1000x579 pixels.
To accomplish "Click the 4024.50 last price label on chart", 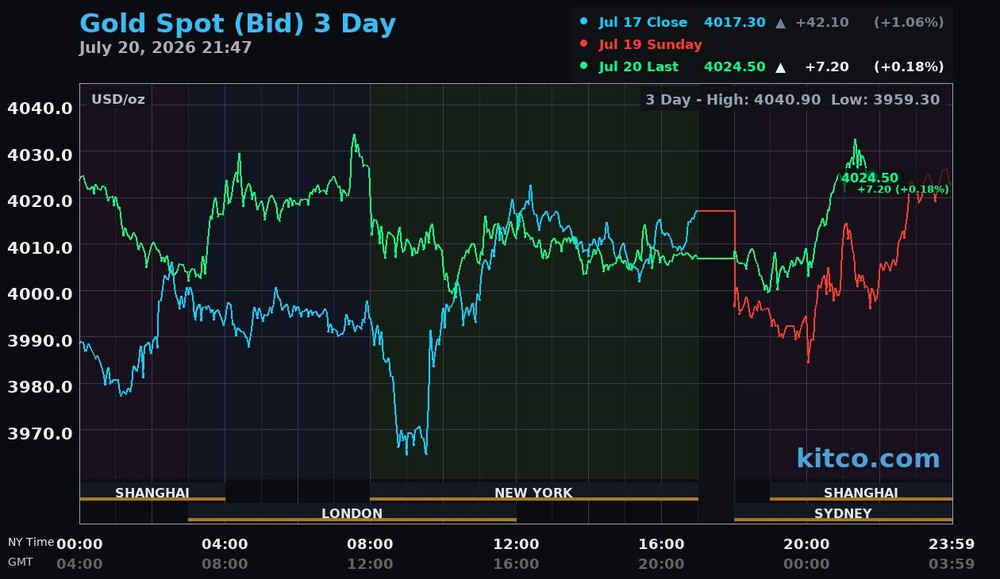I will click(869, 178).
